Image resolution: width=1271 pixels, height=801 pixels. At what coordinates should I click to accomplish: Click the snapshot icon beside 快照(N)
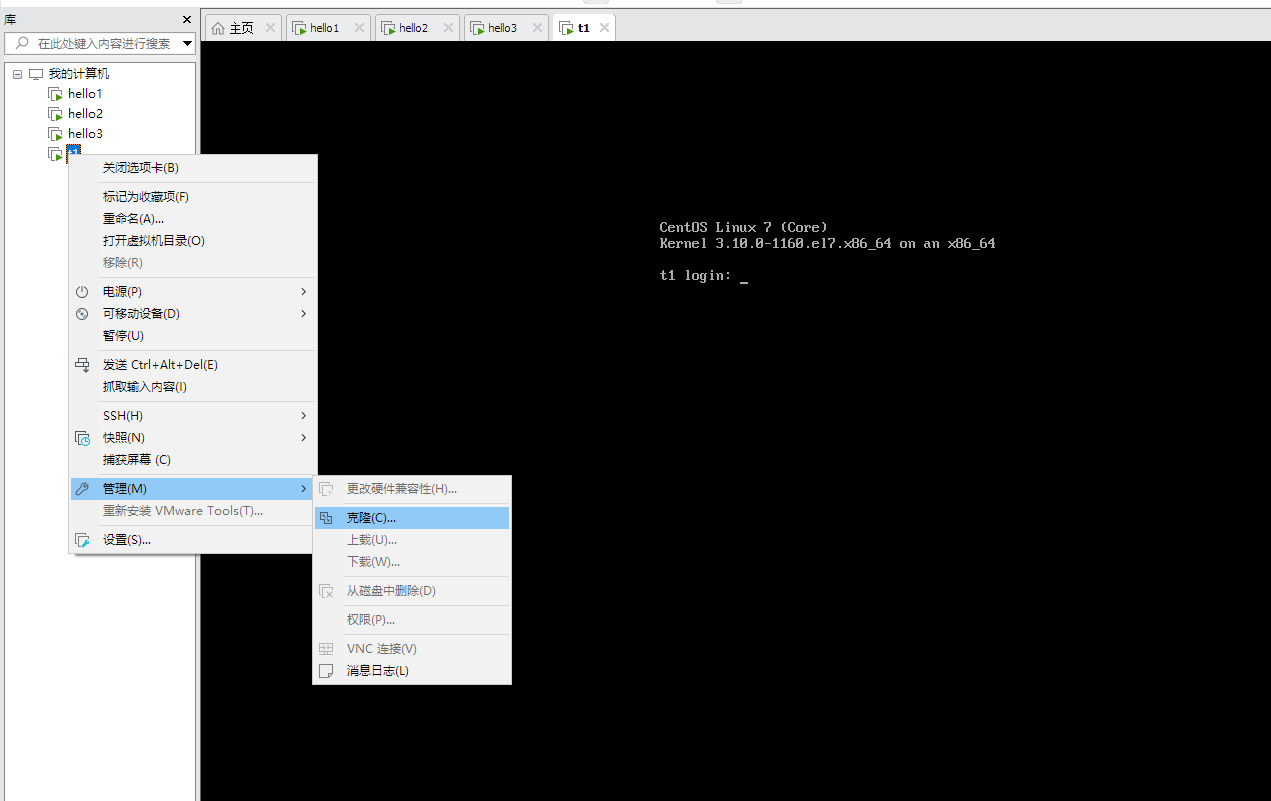coord(82,438)
